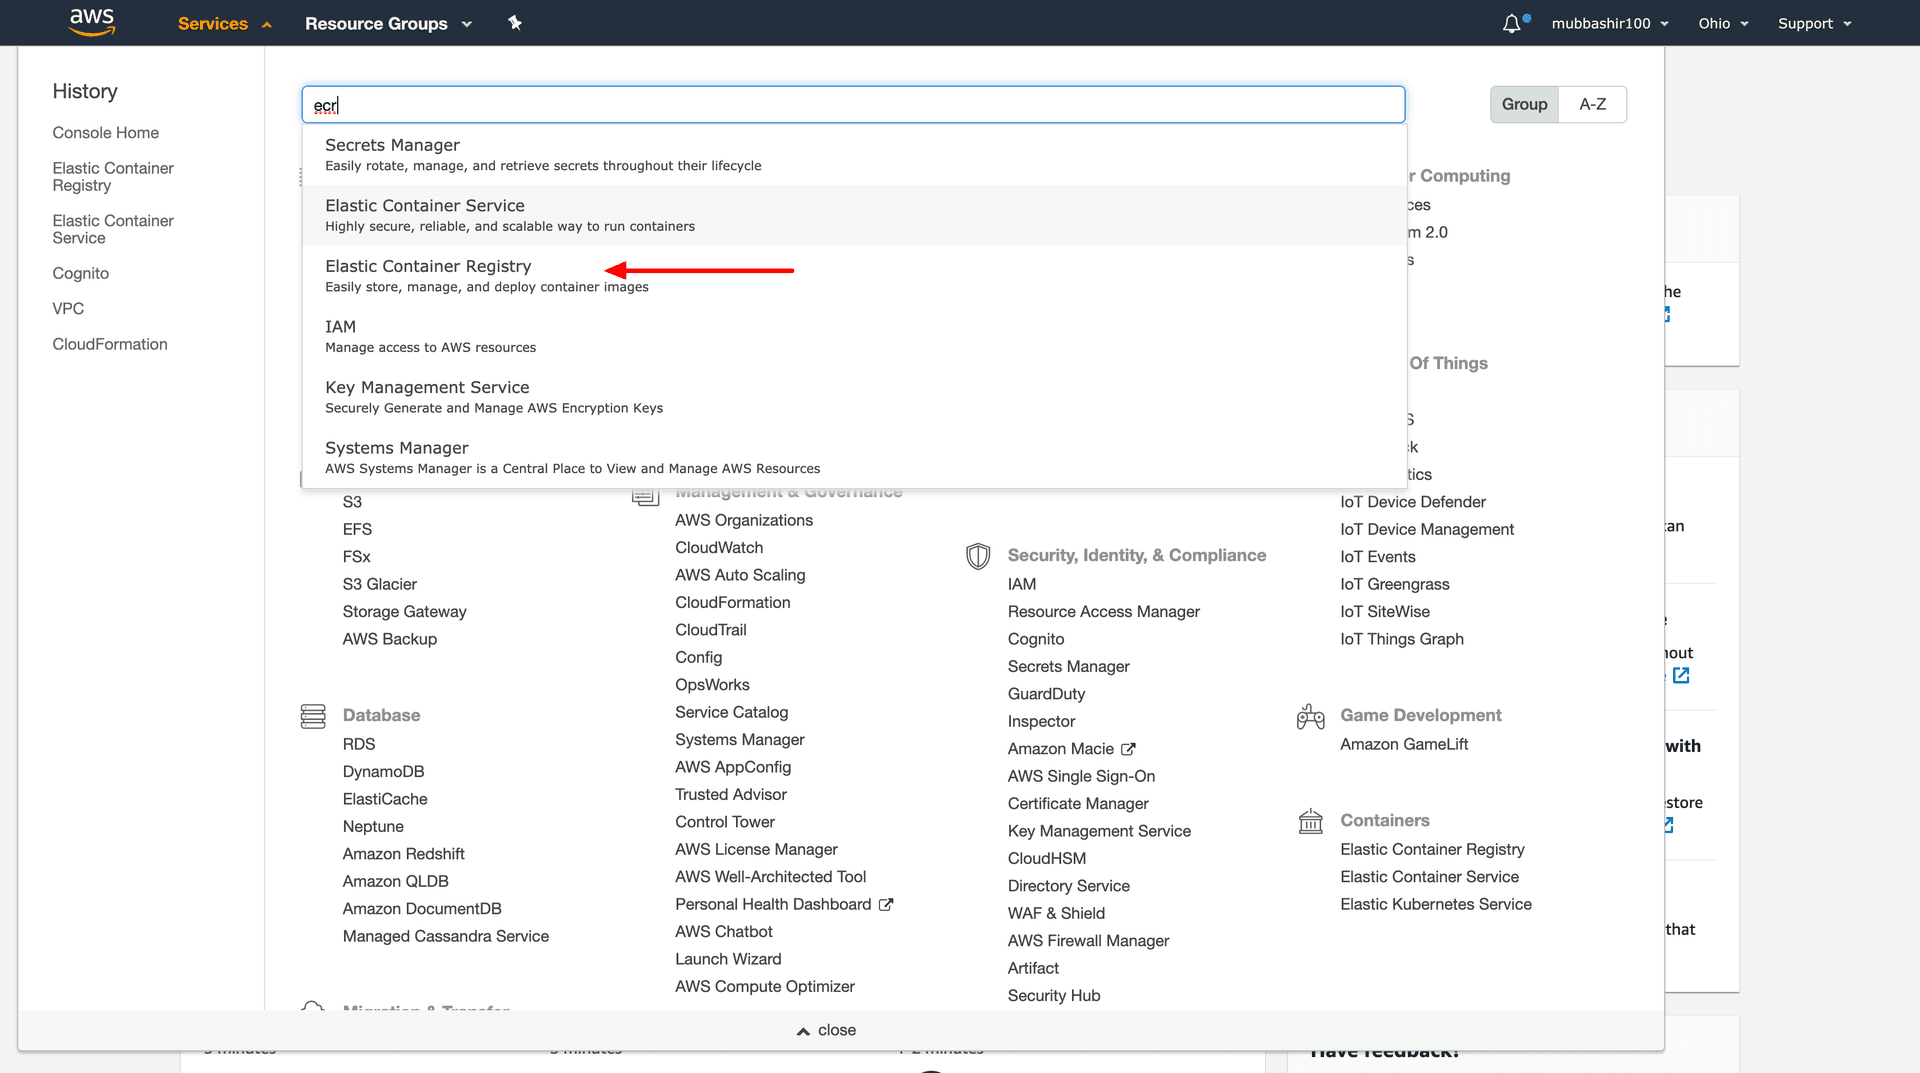Screen dimensions: 1920x1073
Task: Open the Support dropdown menu
Action: click(x=1814, y=23)
